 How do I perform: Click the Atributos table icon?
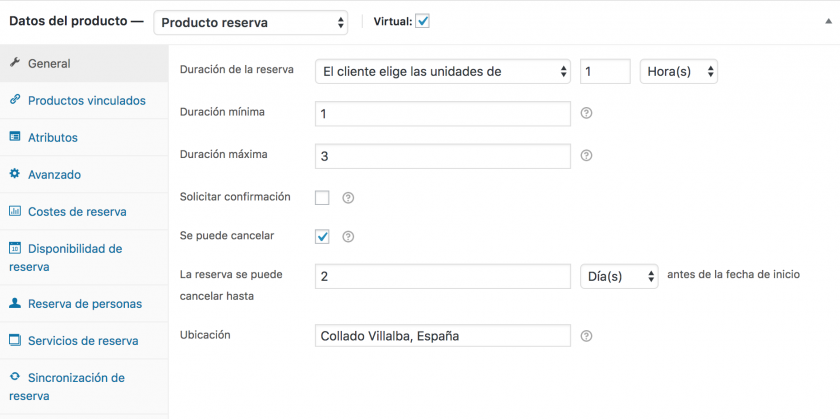(x=15, y=137)
